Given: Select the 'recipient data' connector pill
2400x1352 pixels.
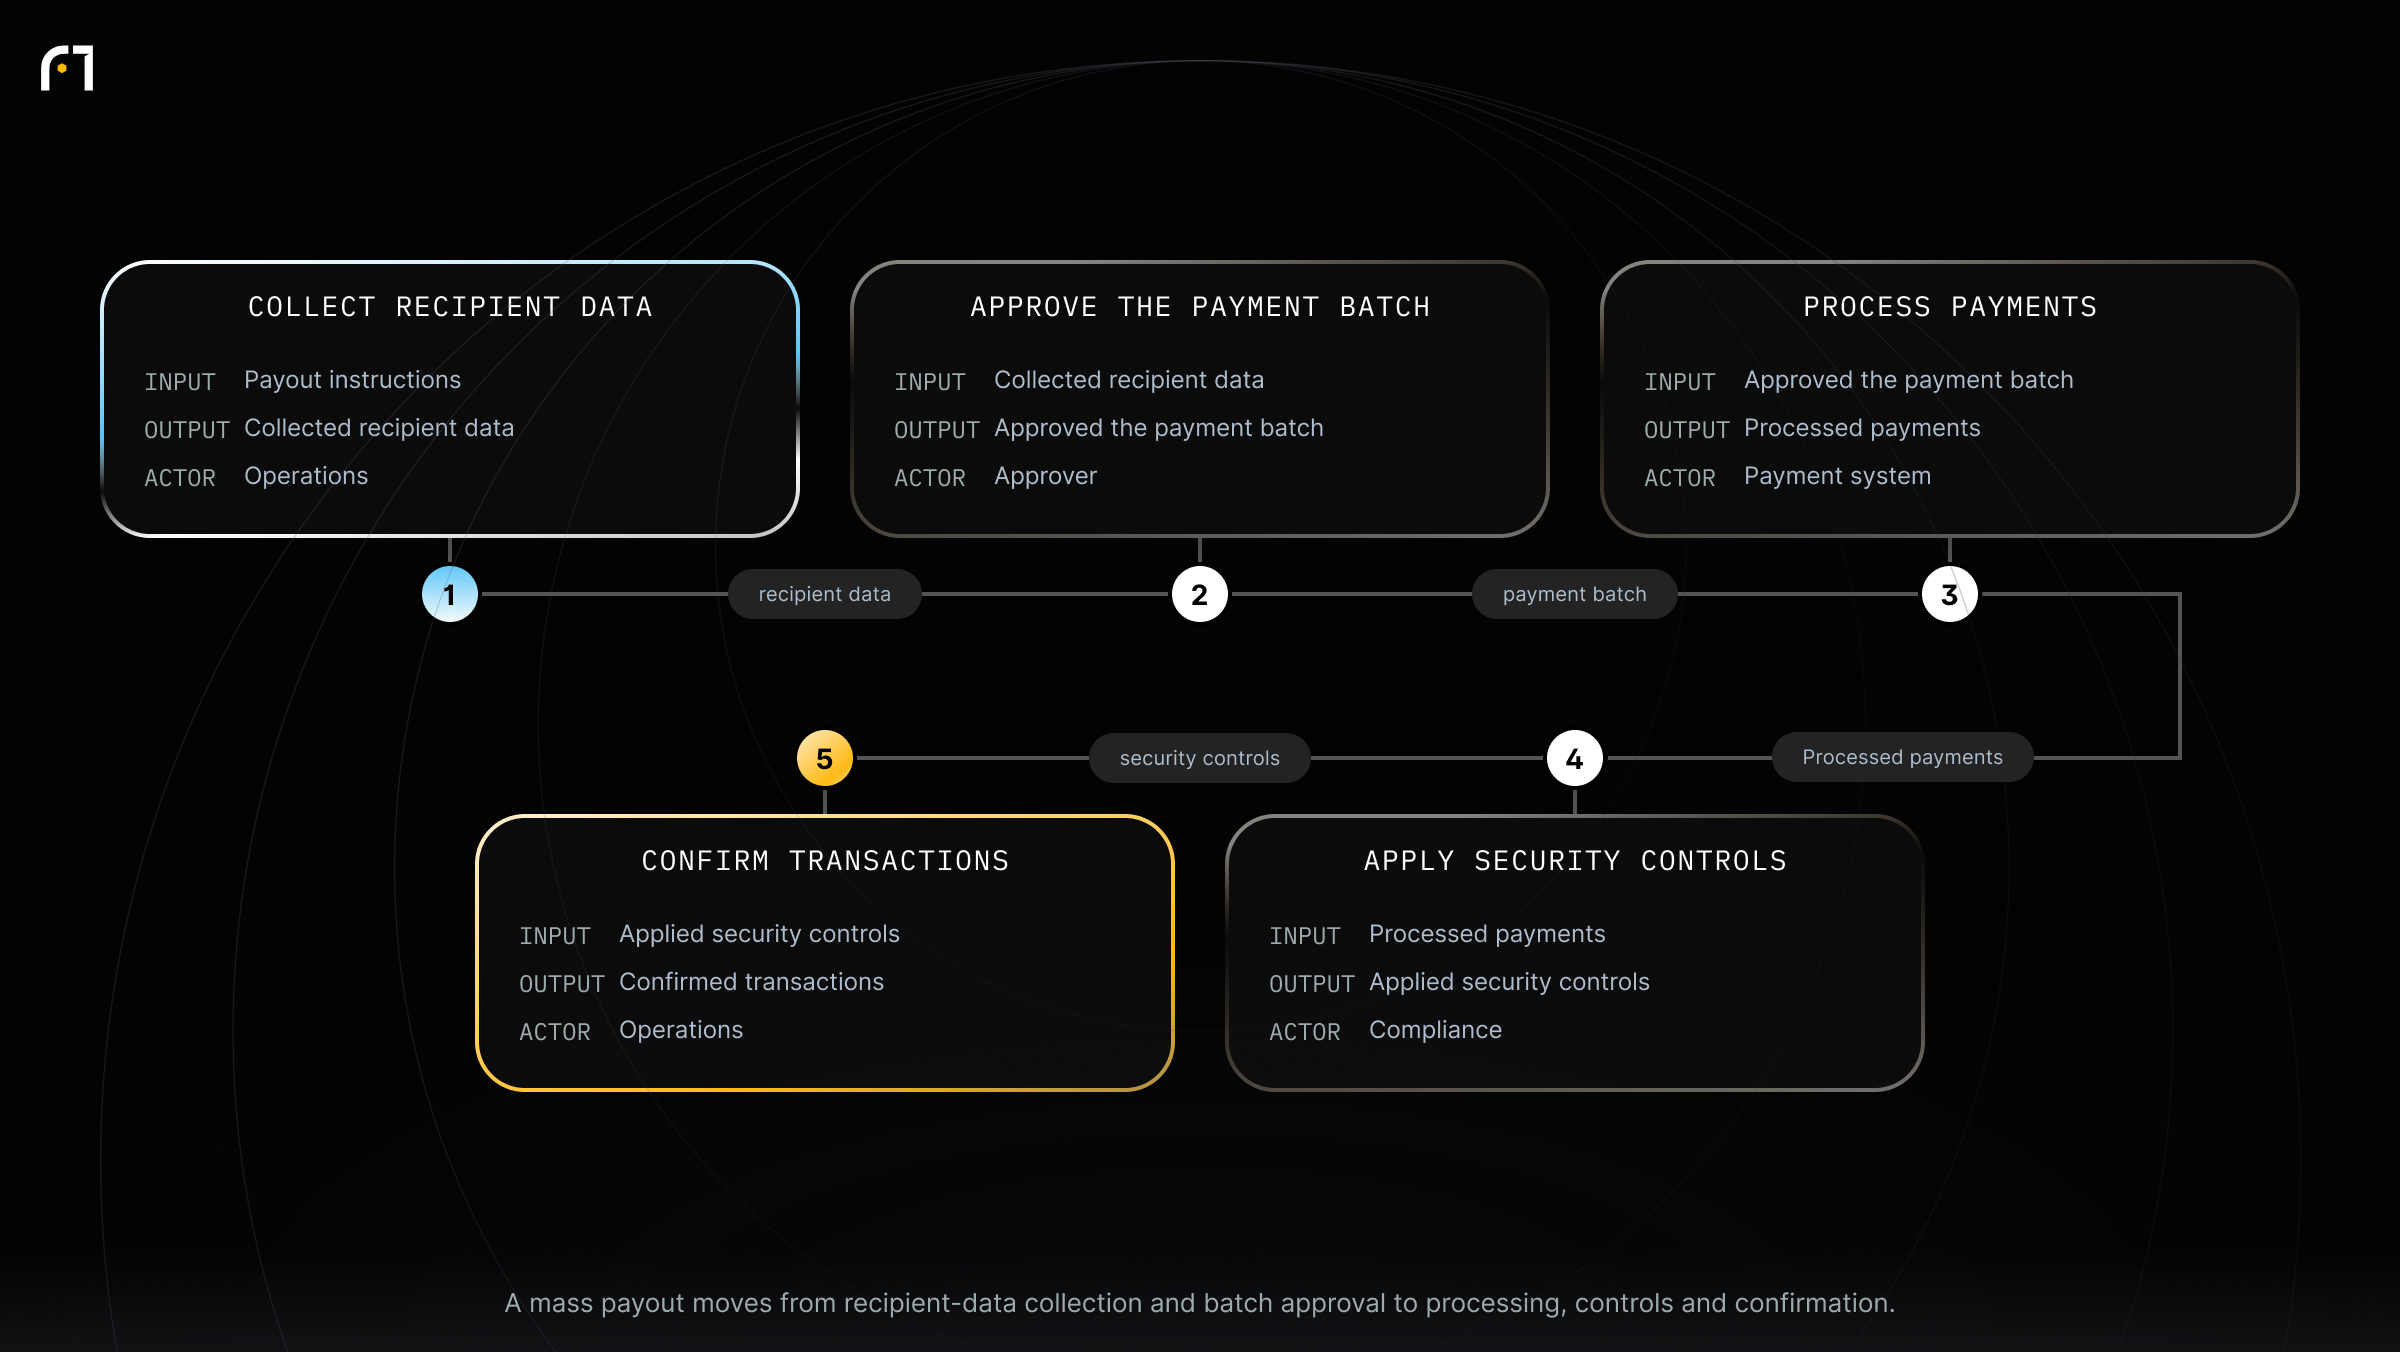Looking at the screenshot, I should pos(825,594).
